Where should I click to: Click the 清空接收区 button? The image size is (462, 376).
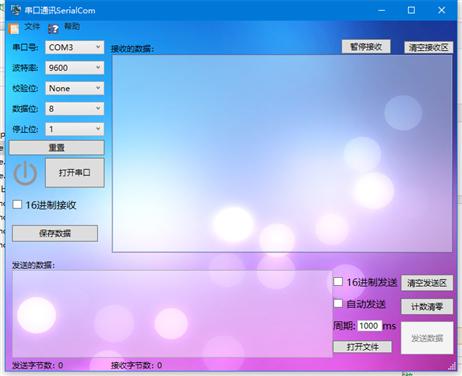[x=428, y=47]
